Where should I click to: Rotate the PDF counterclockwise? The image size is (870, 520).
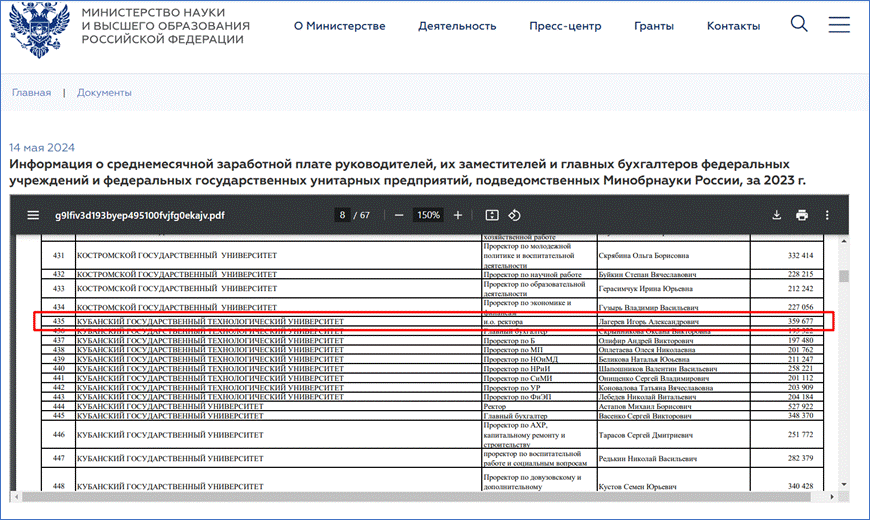[x=514, y=215]
